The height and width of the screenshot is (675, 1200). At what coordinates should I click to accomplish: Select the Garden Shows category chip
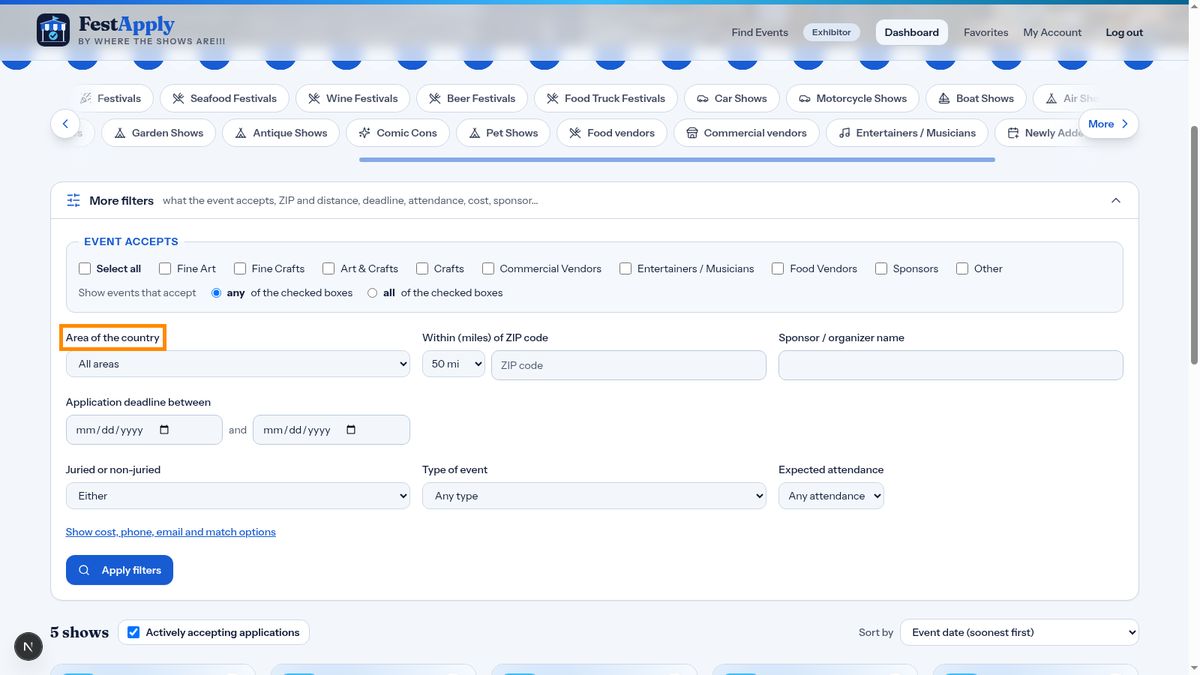point(158,133)
